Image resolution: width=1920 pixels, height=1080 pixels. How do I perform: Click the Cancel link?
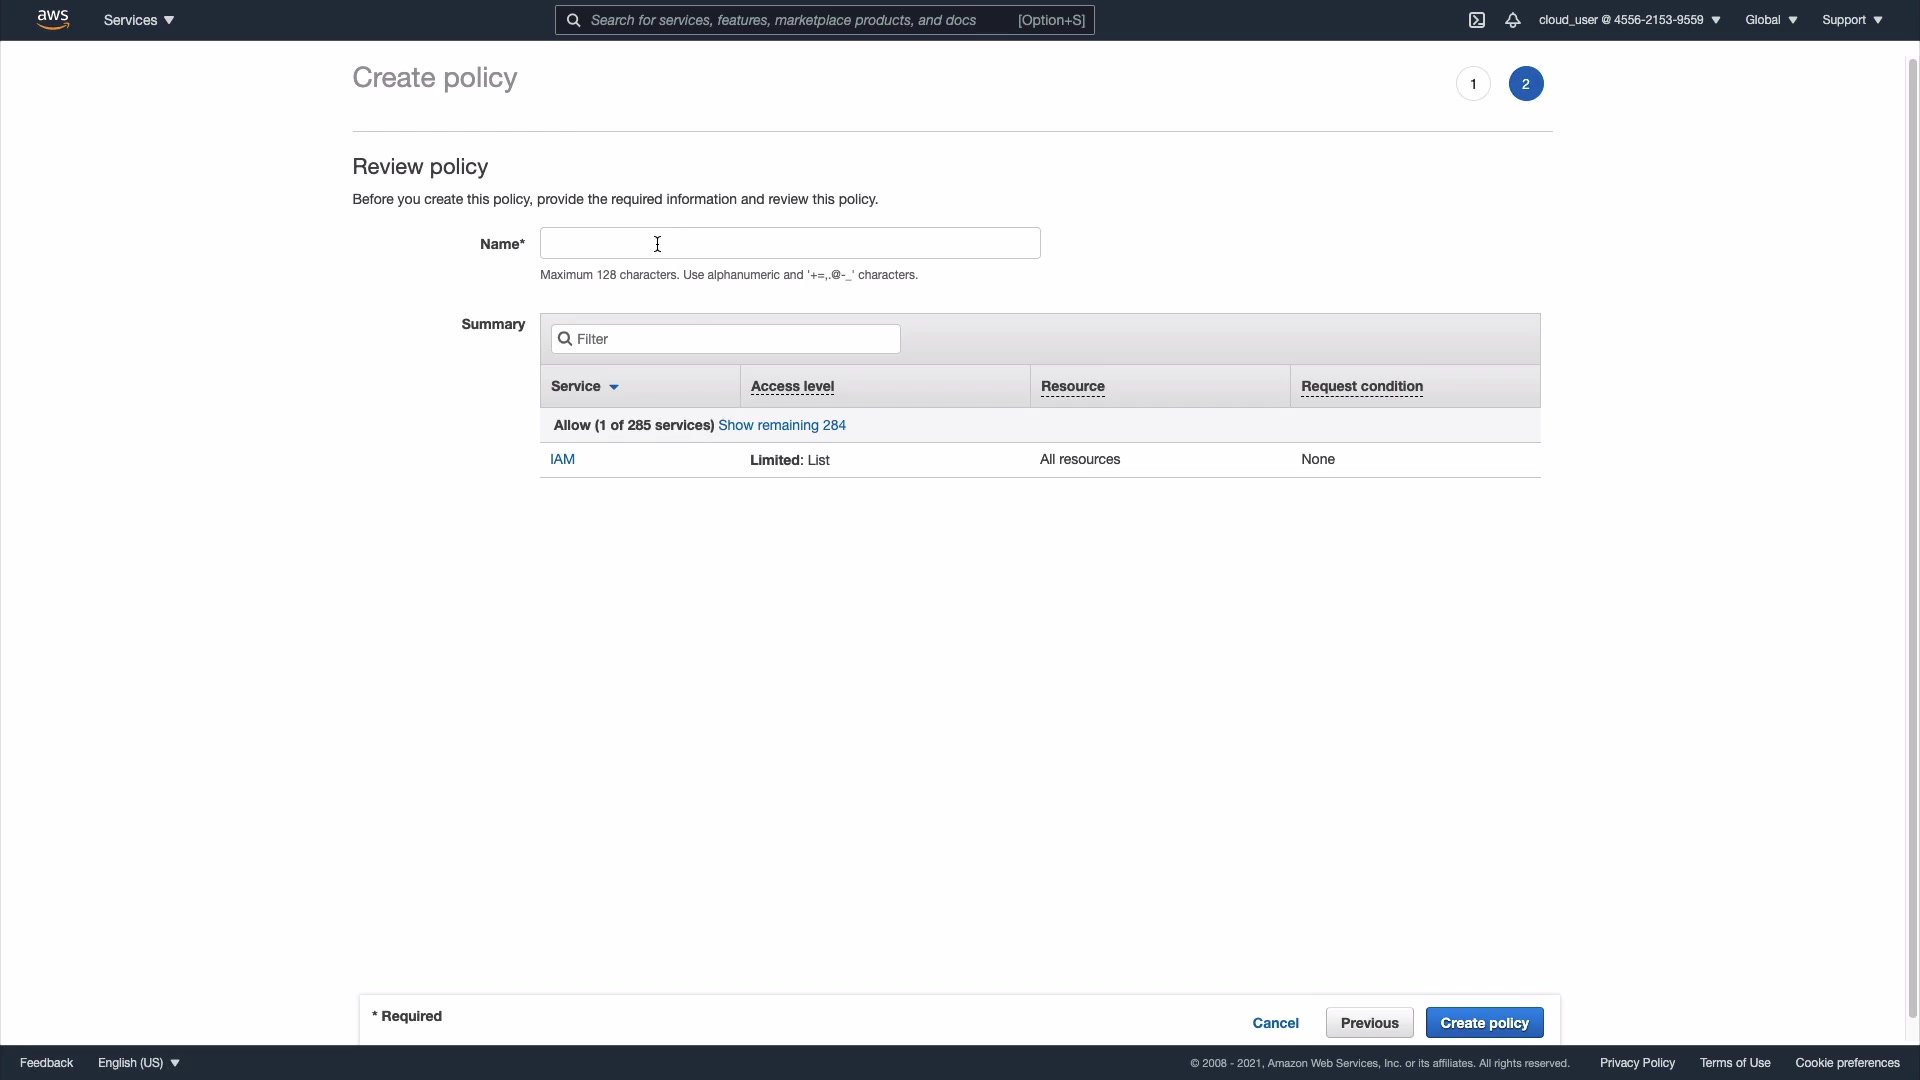(1275, 1023)
